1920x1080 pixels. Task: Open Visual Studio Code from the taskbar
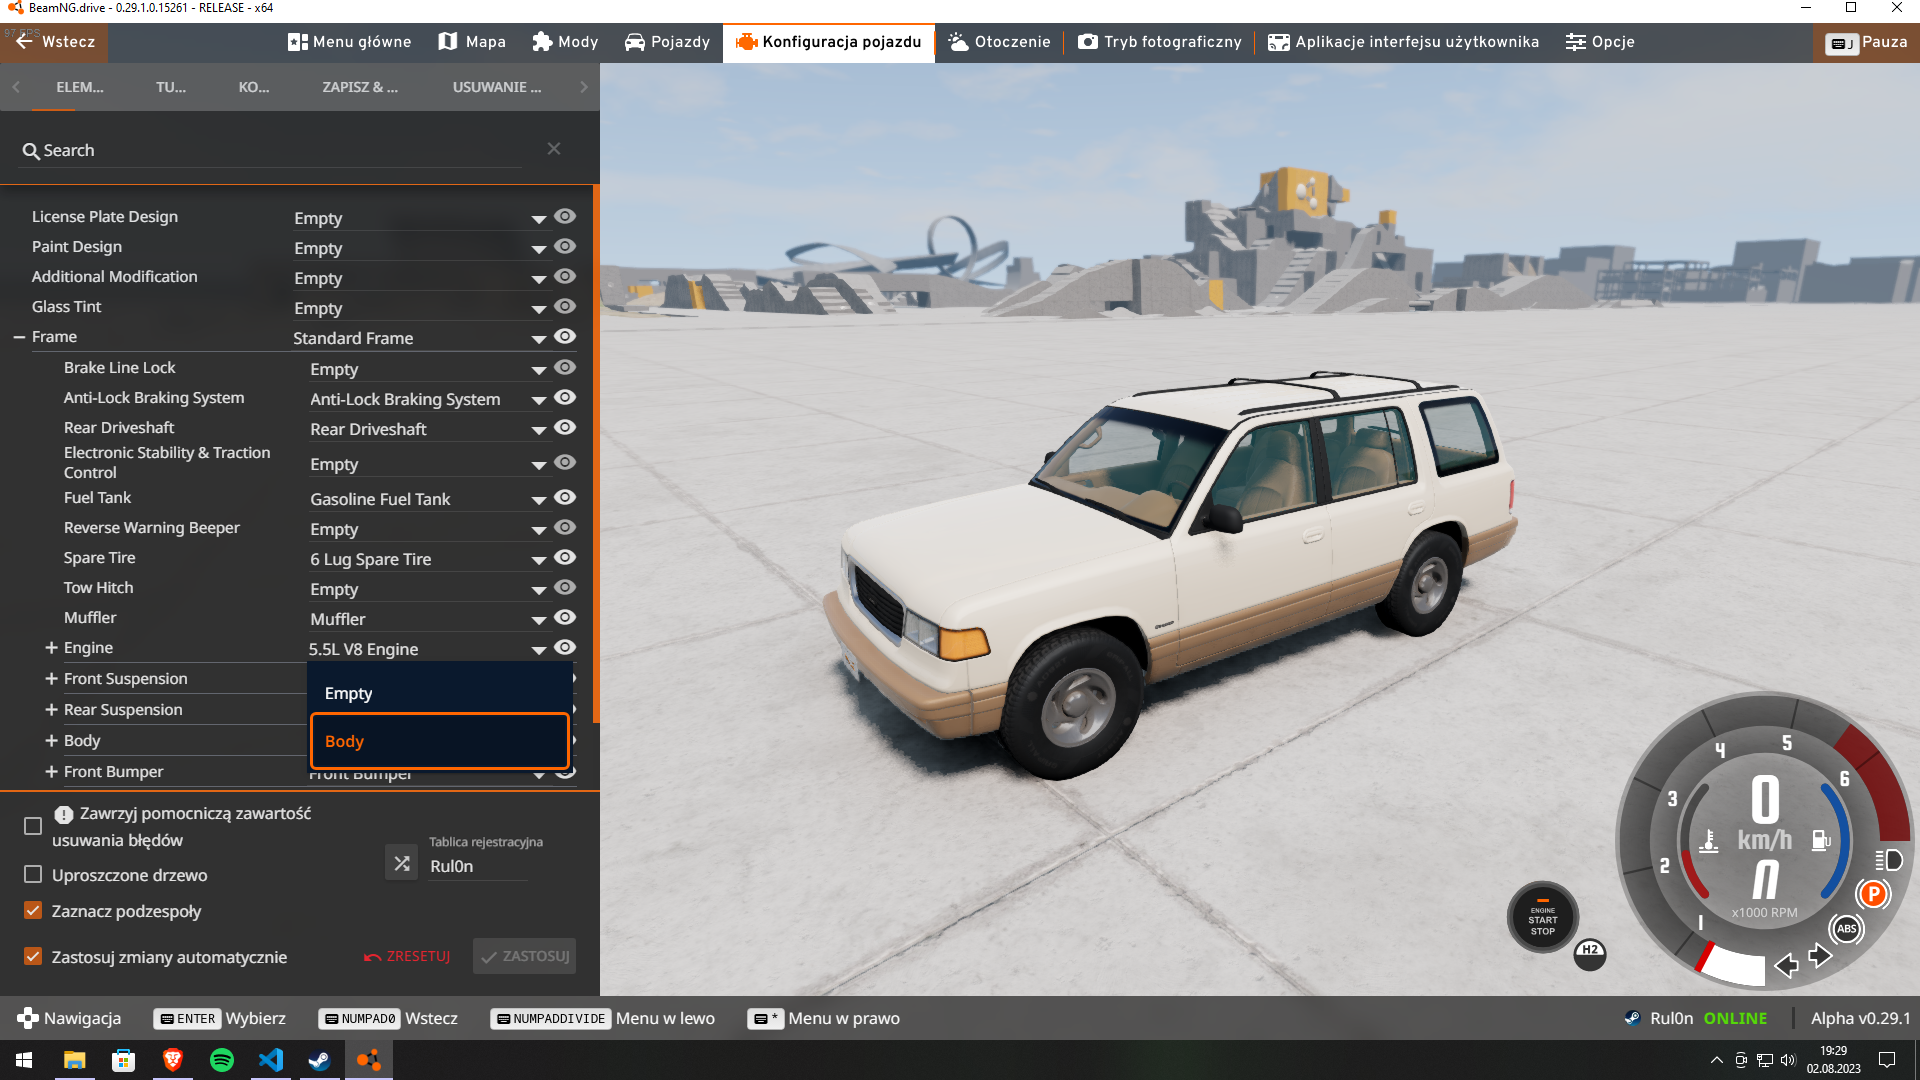[271, 1060]
